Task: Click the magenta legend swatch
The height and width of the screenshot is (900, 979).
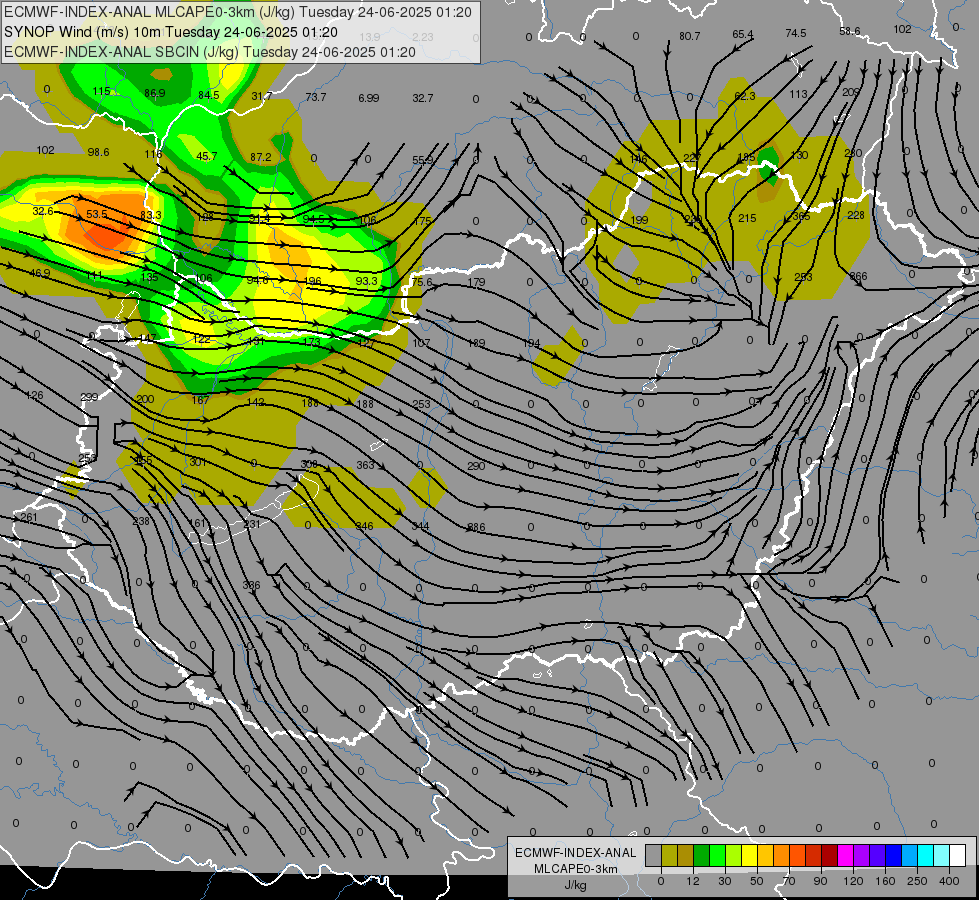Action: pyautogui.click(x=846, y=855)
